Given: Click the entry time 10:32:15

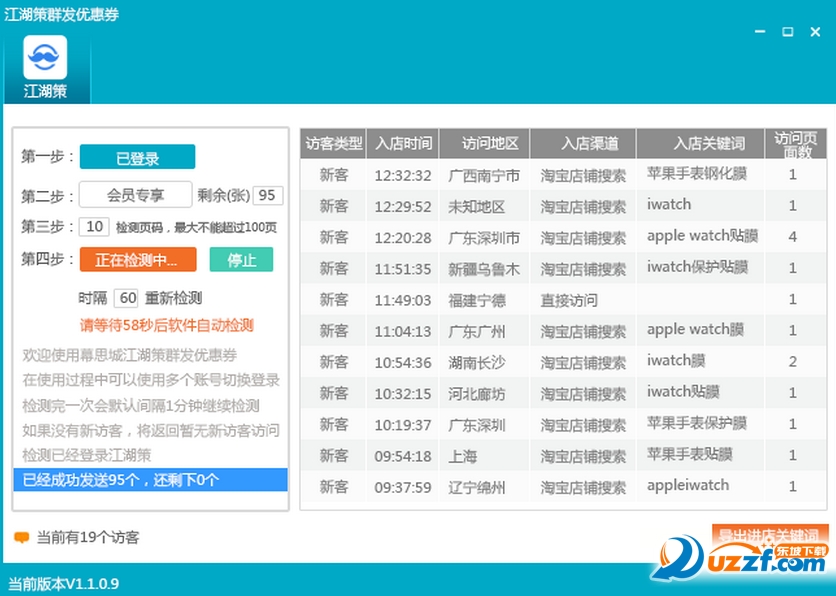Looking at the screenshot, I should pyautogui.click(x=403, y=393).
